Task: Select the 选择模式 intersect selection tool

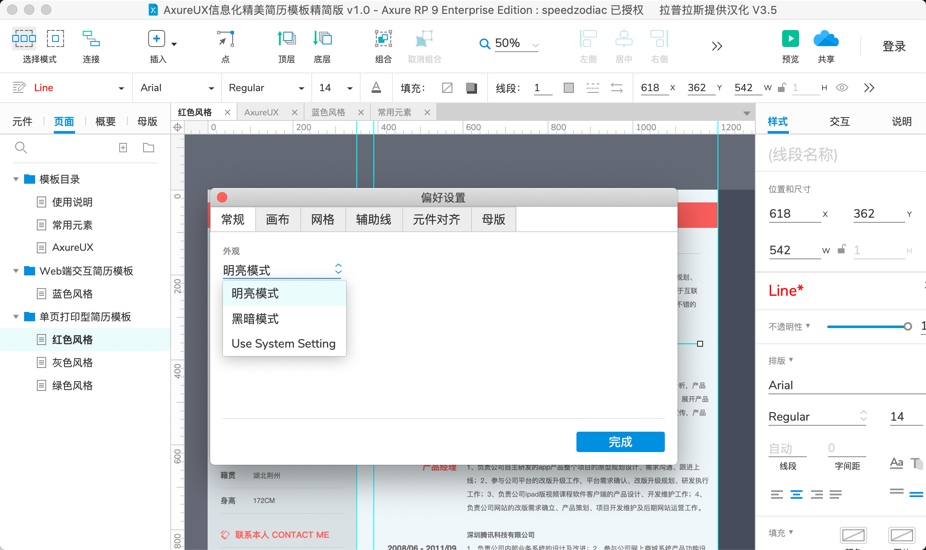Action: click(24, 39)
